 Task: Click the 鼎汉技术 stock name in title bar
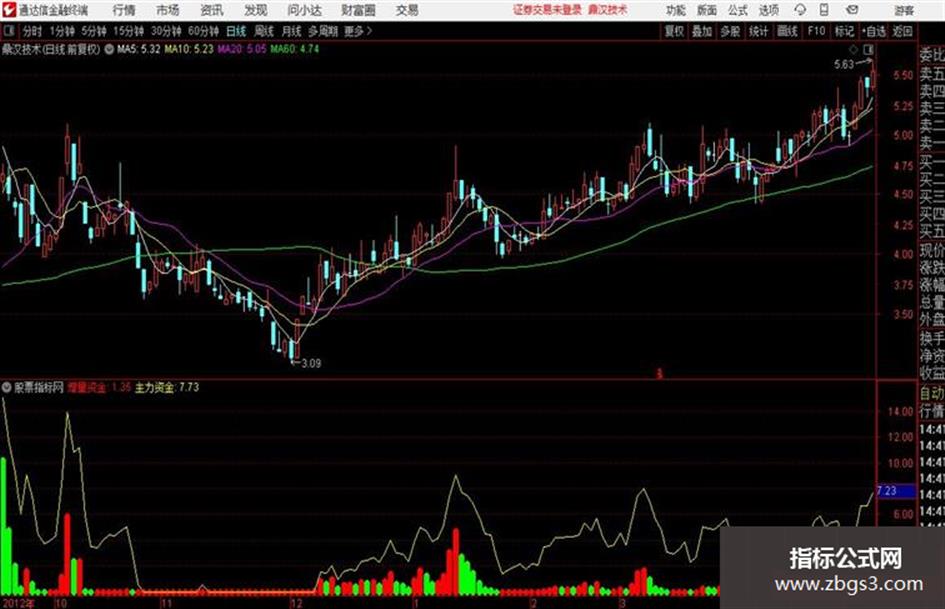[x=608, y=10]
